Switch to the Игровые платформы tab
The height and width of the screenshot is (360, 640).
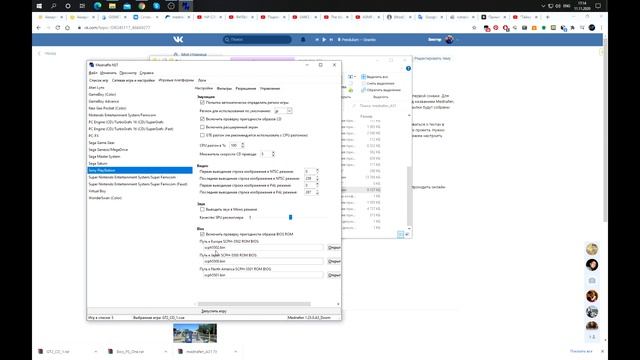[x=176, y=80]
